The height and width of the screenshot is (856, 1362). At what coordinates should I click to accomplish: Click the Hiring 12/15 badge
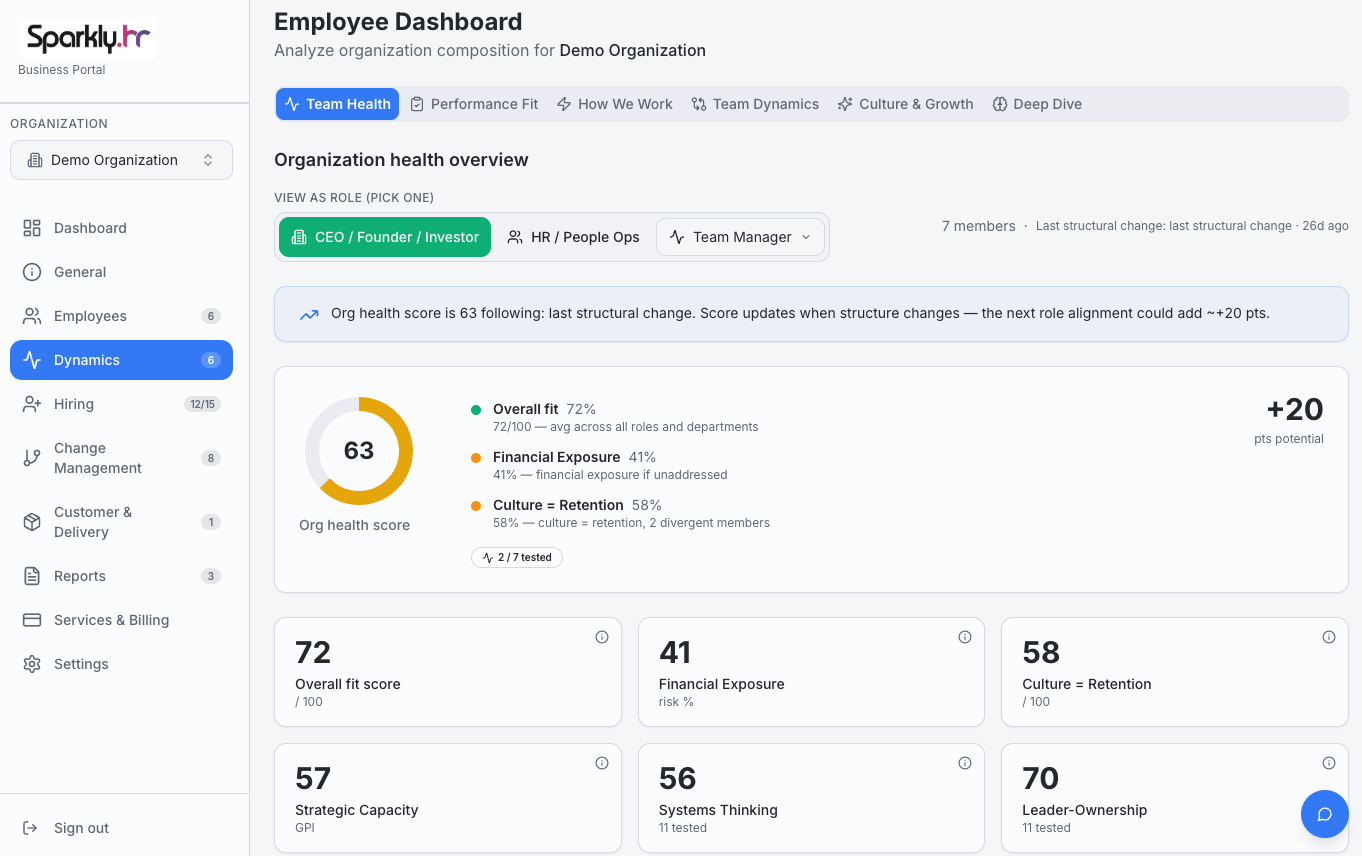point(202,404)
